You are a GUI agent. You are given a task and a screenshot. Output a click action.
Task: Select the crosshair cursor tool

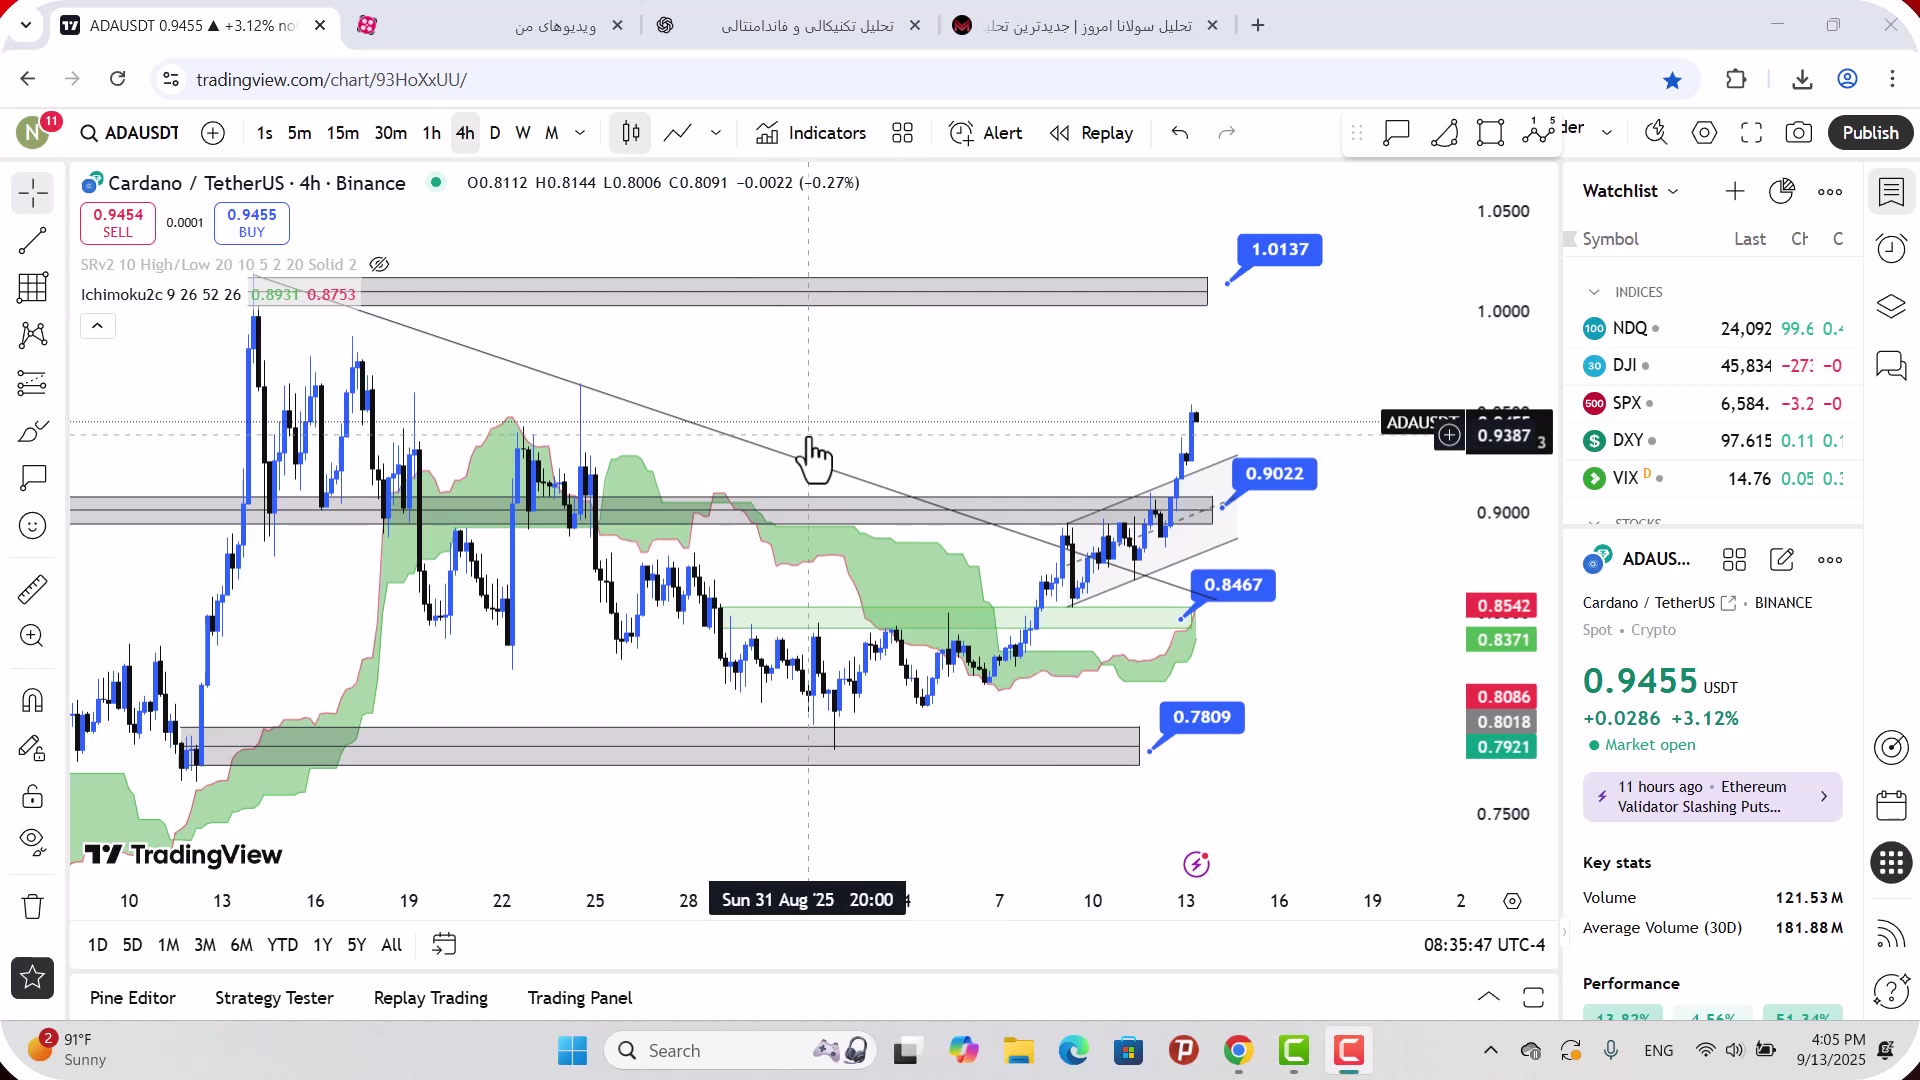(x=33, y=192)
